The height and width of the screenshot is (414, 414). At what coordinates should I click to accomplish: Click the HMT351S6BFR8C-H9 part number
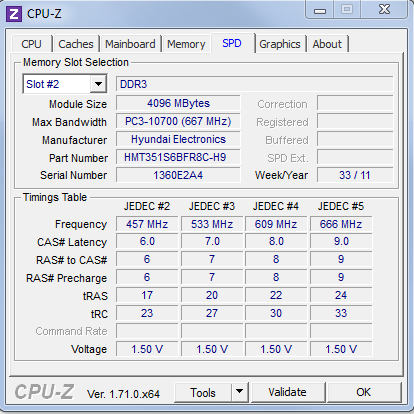click(178, 157)
